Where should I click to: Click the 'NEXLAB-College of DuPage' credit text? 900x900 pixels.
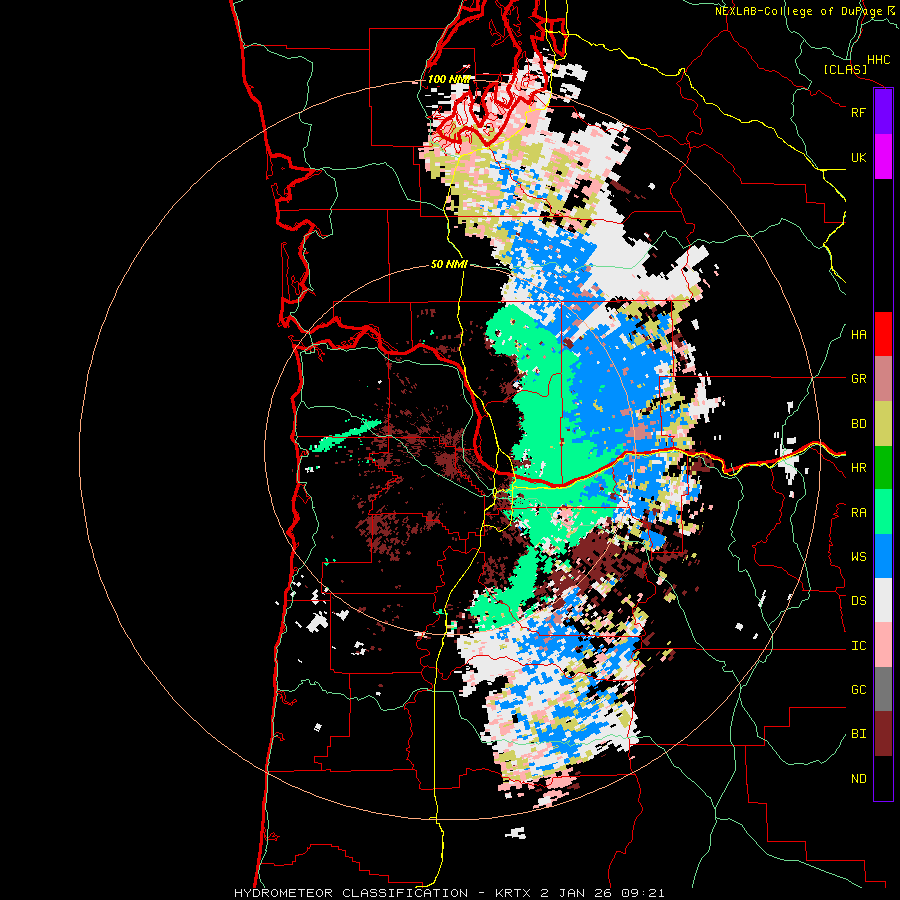click(799, 11)
